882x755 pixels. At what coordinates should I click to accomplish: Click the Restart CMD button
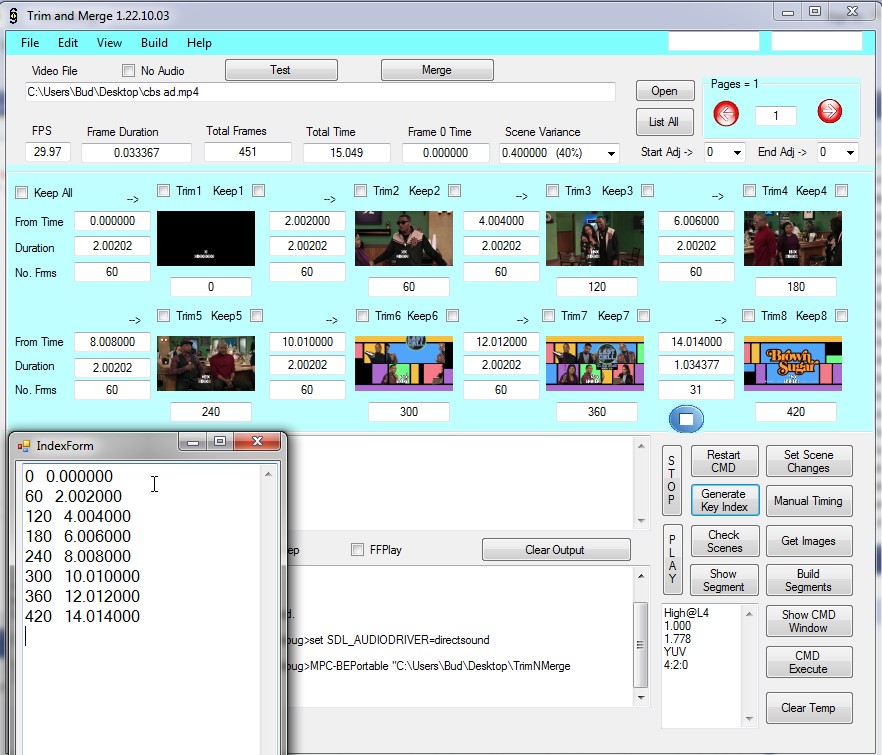(x=724, y=461)
